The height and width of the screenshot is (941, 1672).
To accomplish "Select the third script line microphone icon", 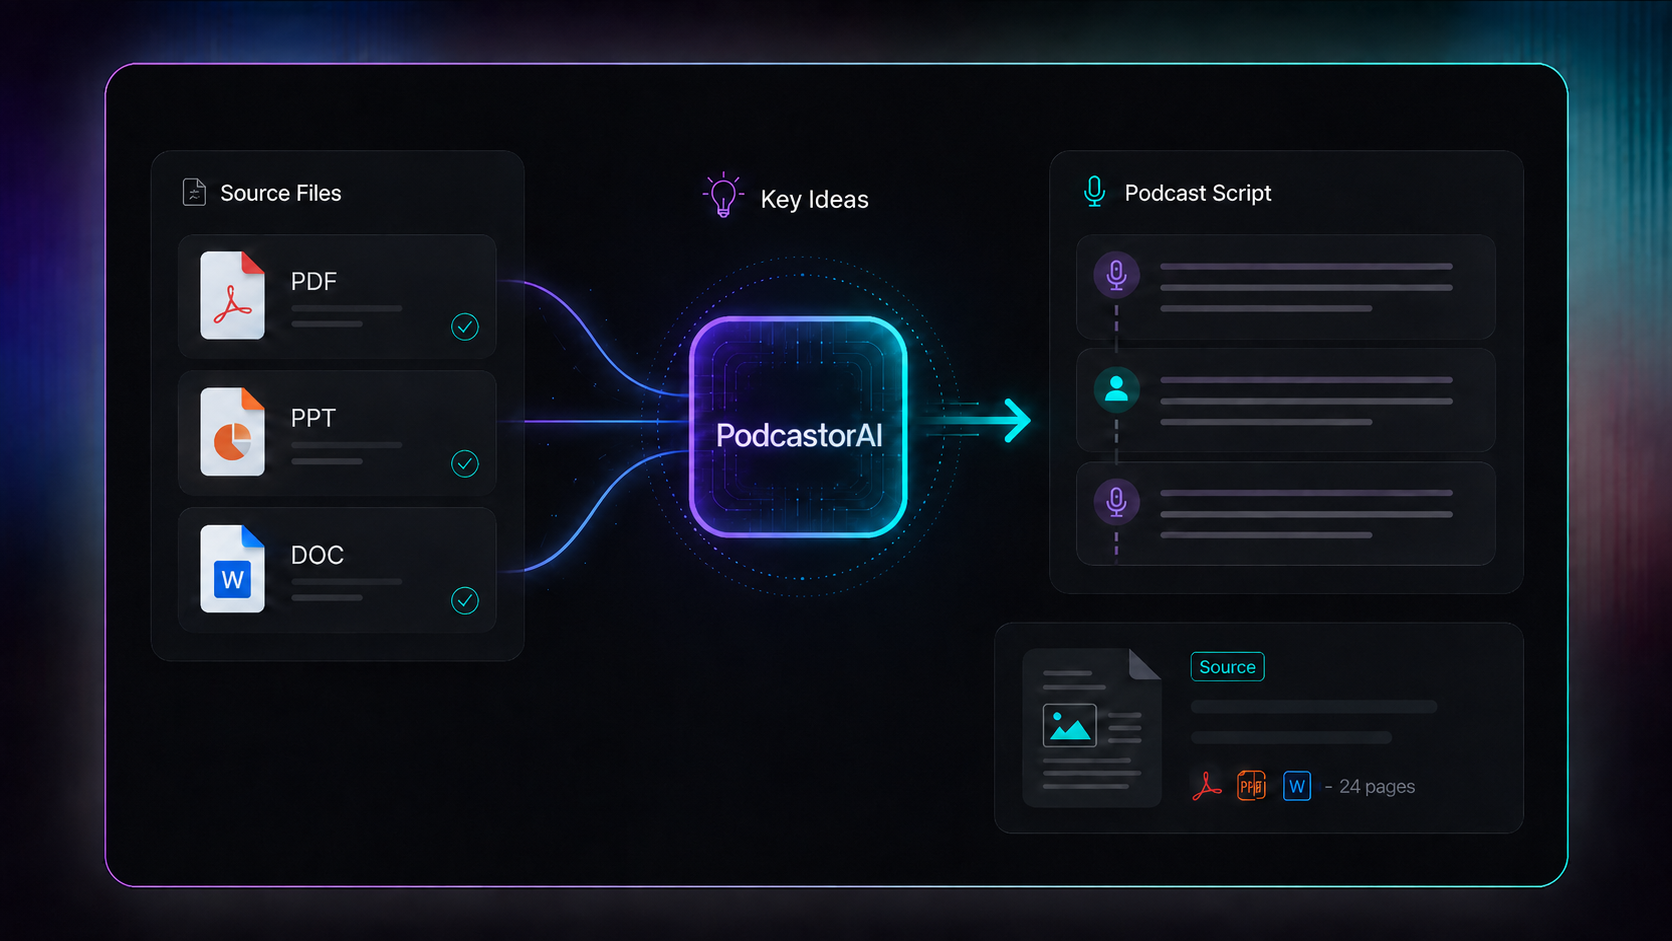I will coord(1116,501).
